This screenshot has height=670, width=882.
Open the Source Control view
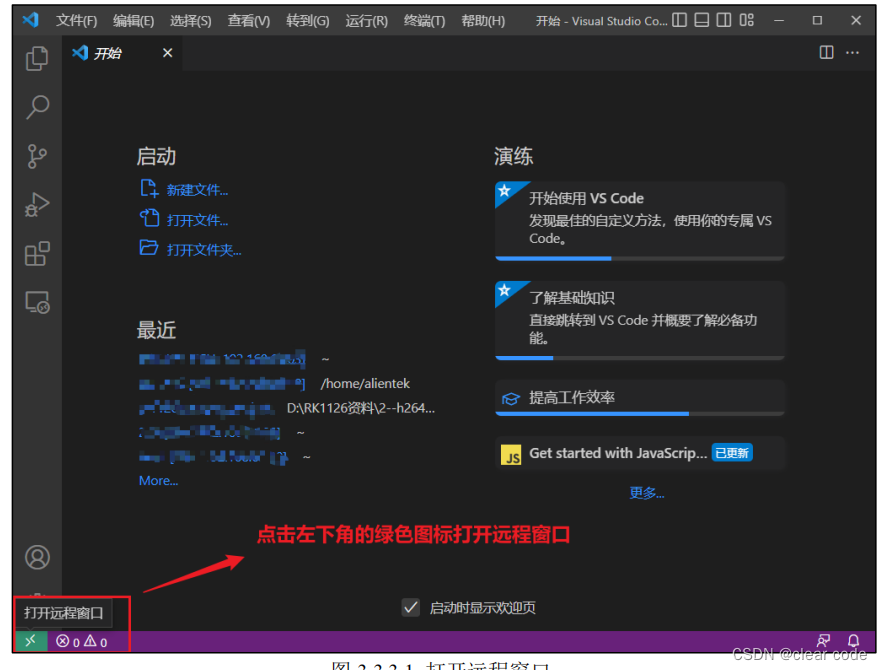pos(36,156)
